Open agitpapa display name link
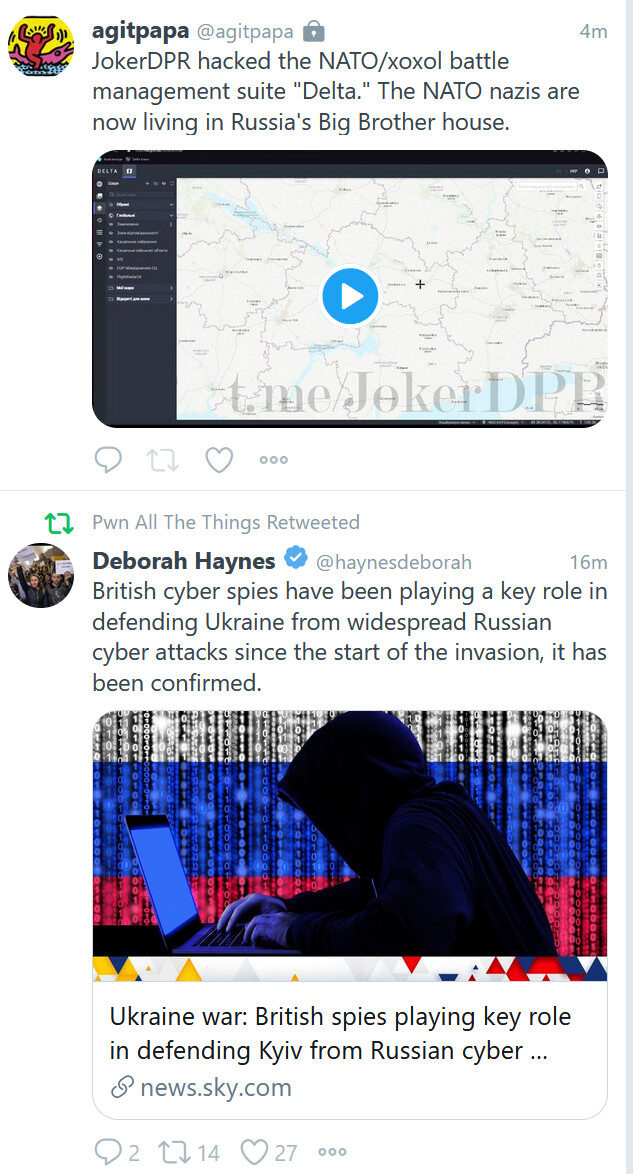The width and height of the screenshot is (633, 1174). [x=140, y=31]
